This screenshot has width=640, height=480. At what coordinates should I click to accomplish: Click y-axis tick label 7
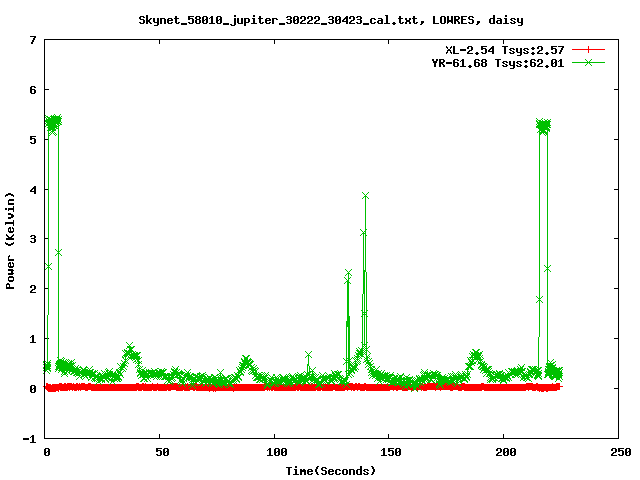point(33,40)
